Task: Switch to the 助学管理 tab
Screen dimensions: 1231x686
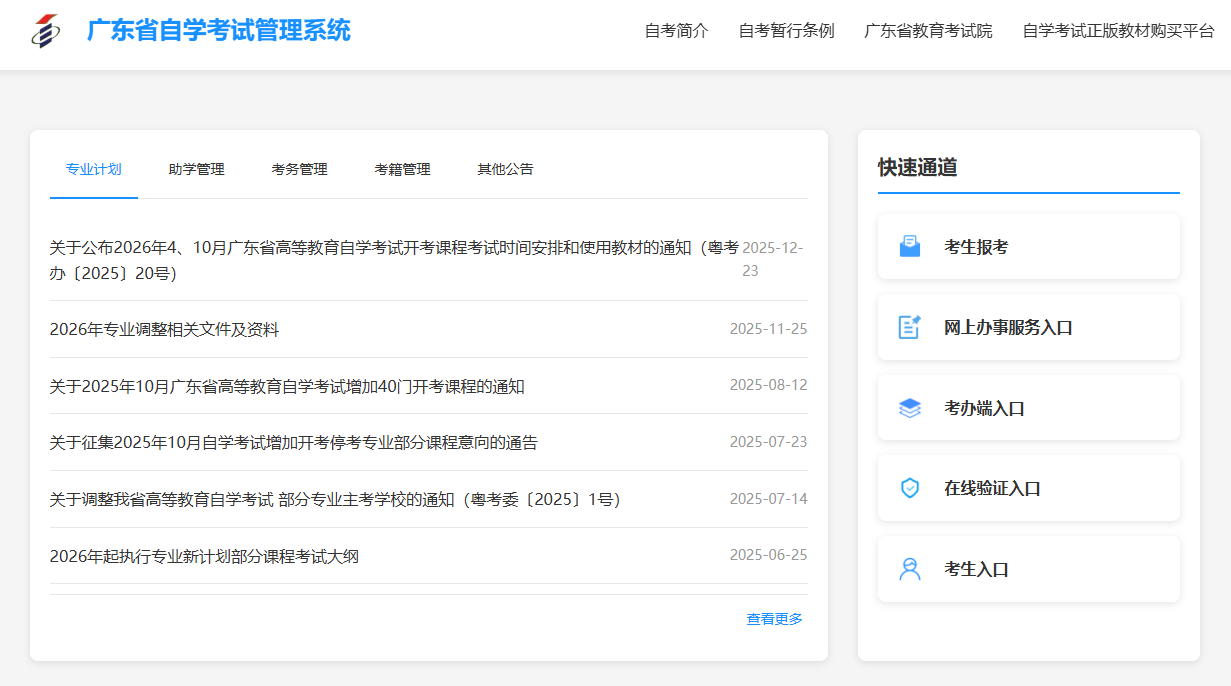Action: 196,169
